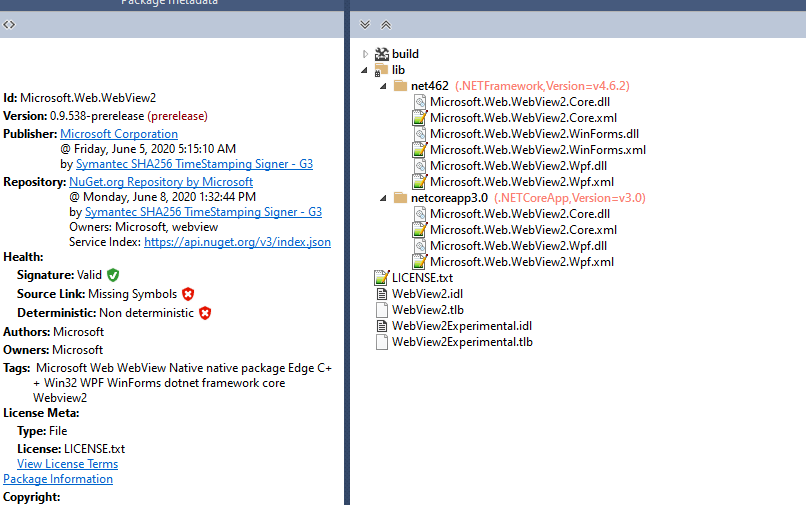Click View License Terms link

click(67, 464)
